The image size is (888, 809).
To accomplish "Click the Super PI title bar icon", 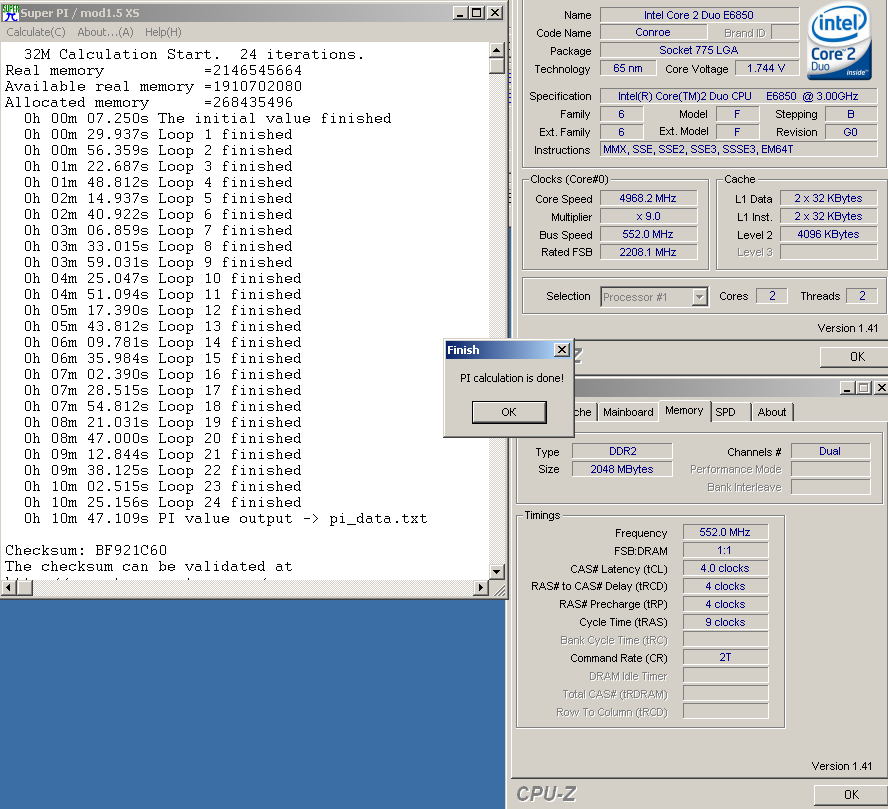I will point(10,12).
